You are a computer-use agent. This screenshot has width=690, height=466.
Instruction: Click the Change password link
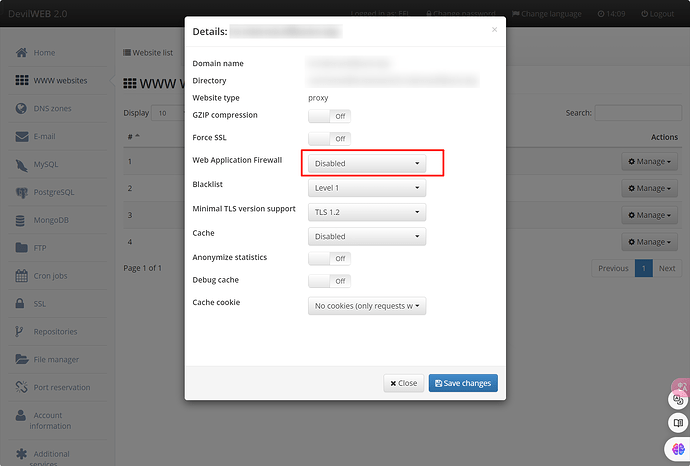point(461,14)
